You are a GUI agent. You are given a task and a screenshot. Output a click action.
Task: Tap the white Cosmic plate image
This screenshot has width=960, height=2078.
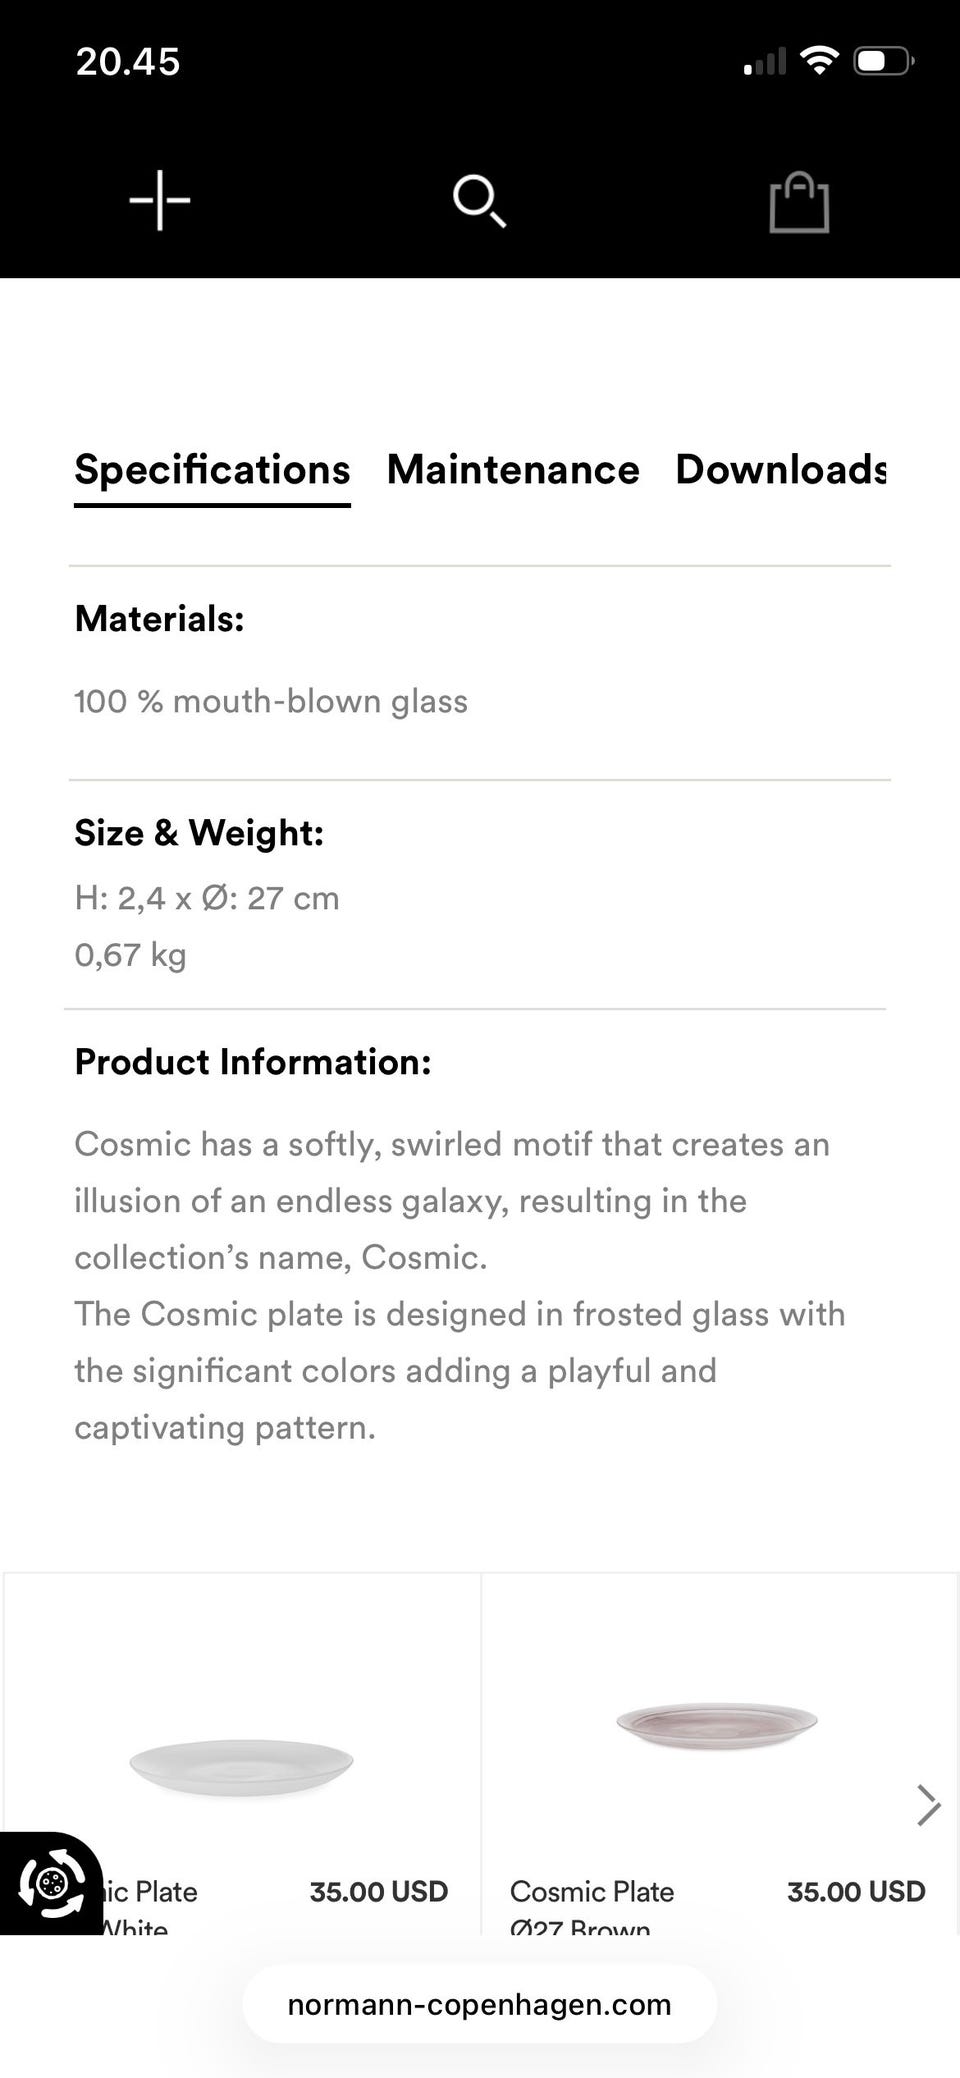tap(241, 1765)
